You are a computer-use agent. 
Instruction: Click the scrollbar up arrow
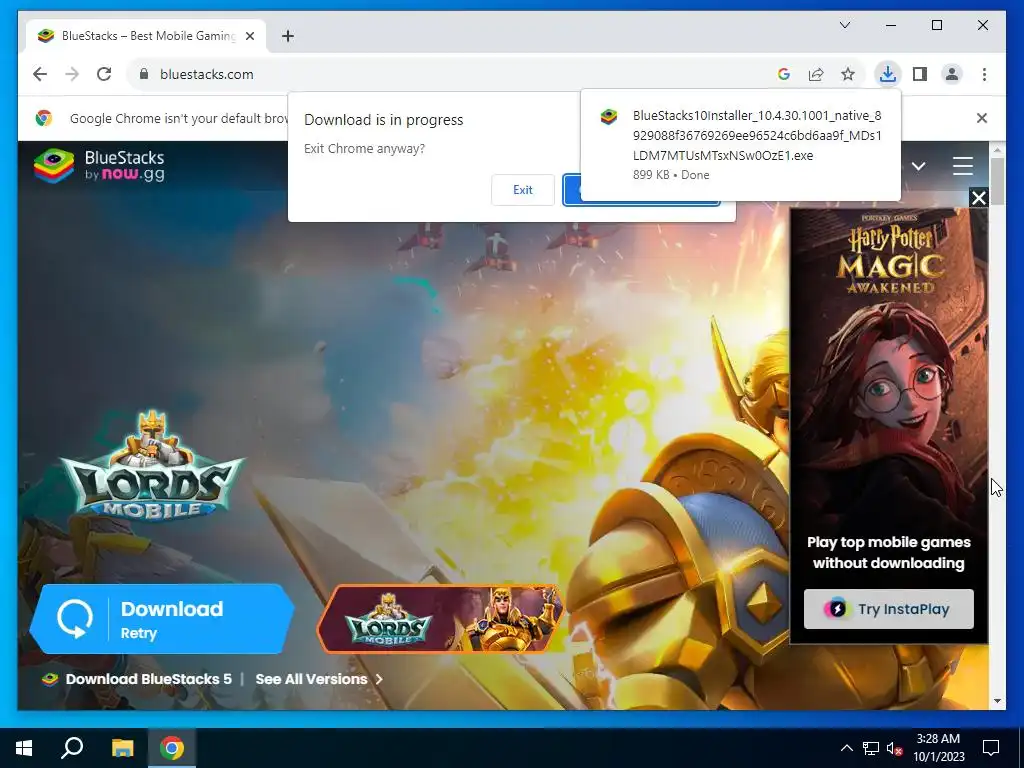click(x=997, y=150)
